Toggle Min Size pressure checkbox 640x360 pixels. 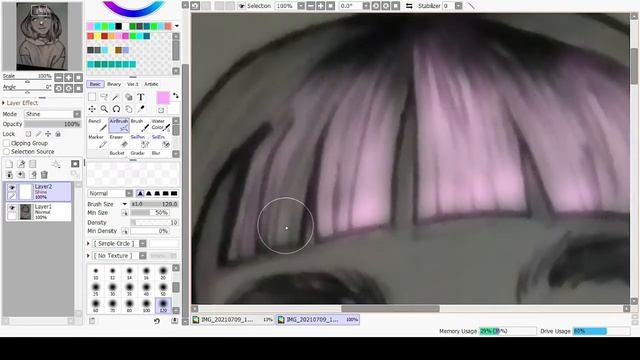124,213
